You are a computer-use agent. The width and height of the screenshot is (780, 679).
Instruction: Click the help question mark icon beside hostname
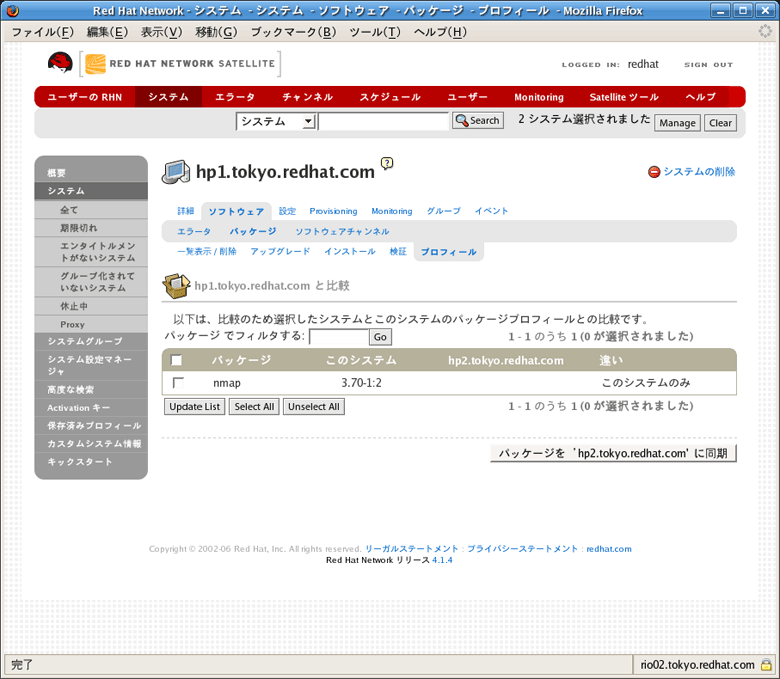pyautogui.click(x=387, y=163)
